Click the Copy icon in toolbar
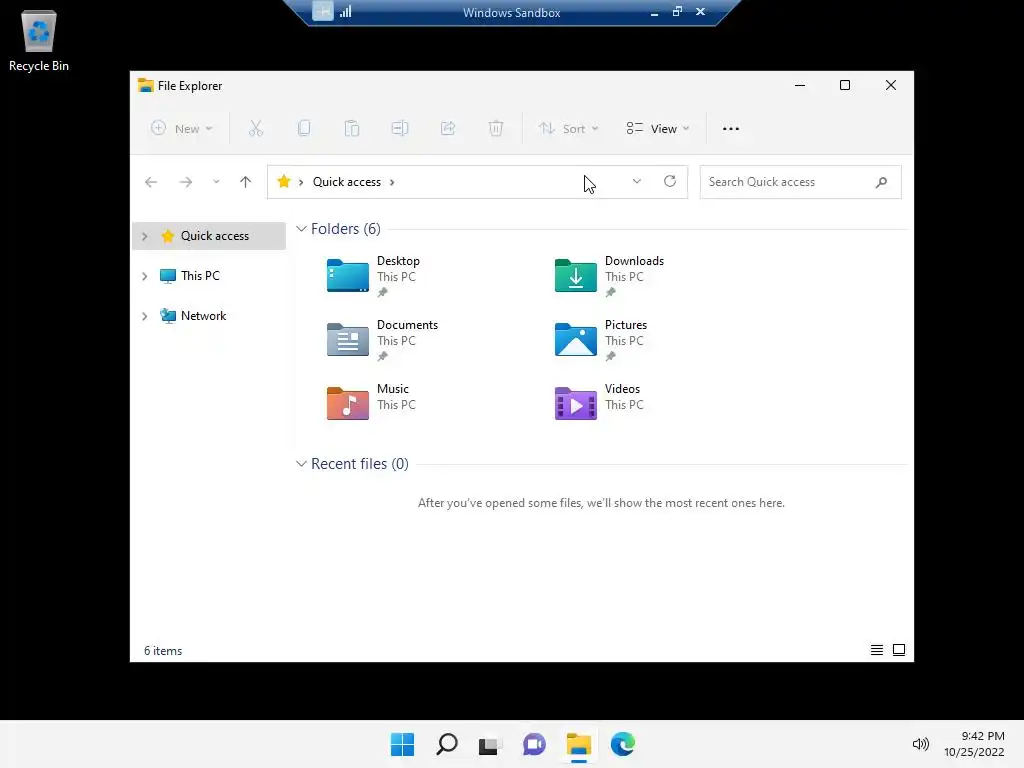 [304, 129]
